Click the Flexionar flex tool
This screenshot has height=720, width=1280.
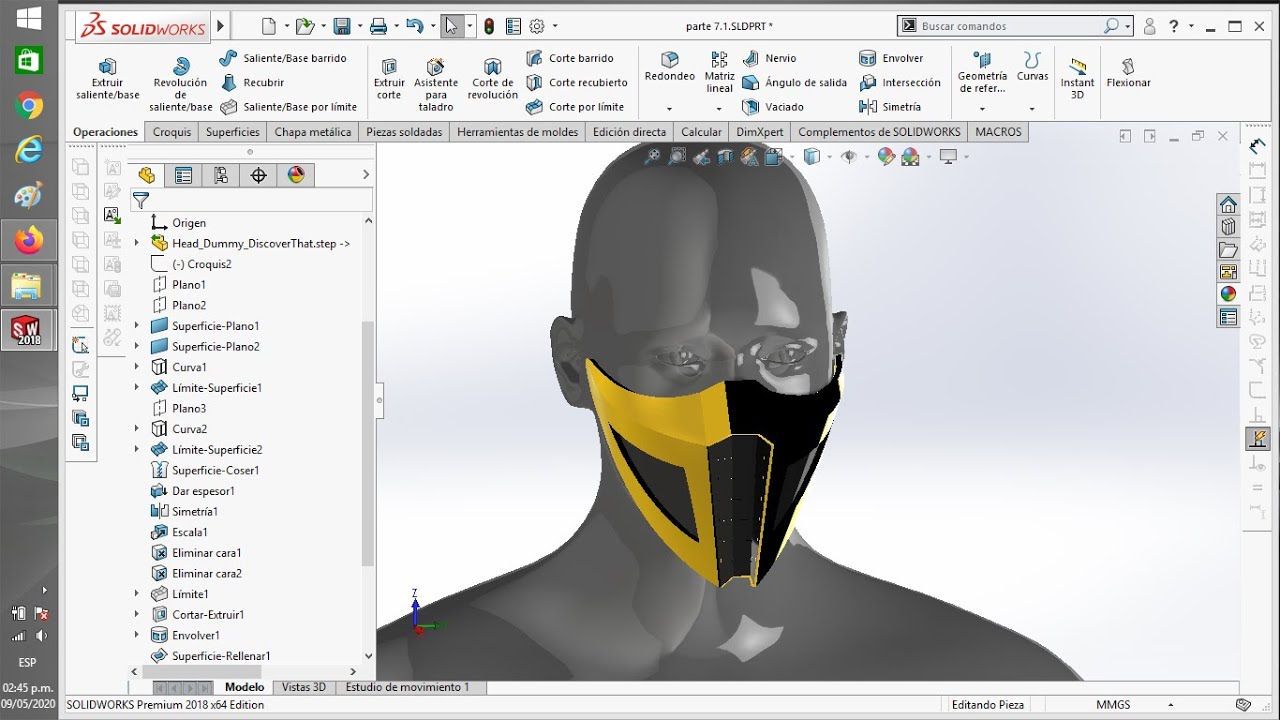coord(1128,73)
